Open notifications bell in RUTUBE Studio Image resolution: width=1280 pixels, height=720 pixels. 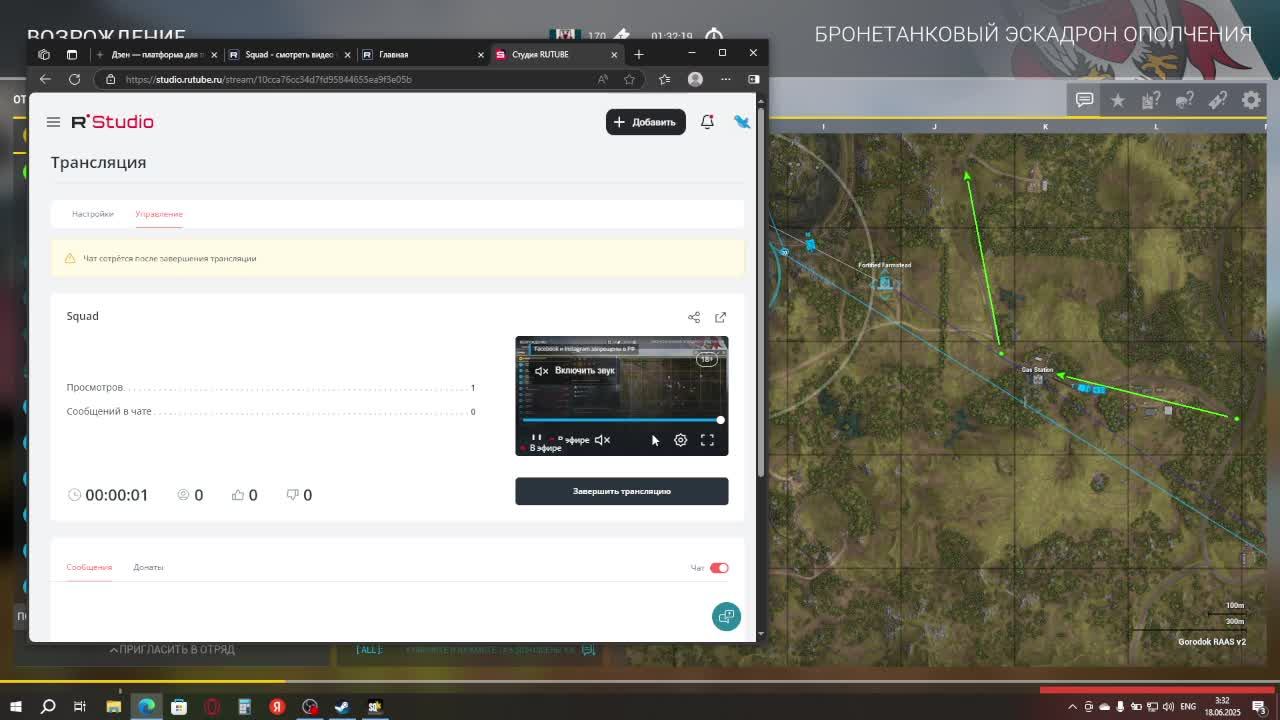coord(707,122)
